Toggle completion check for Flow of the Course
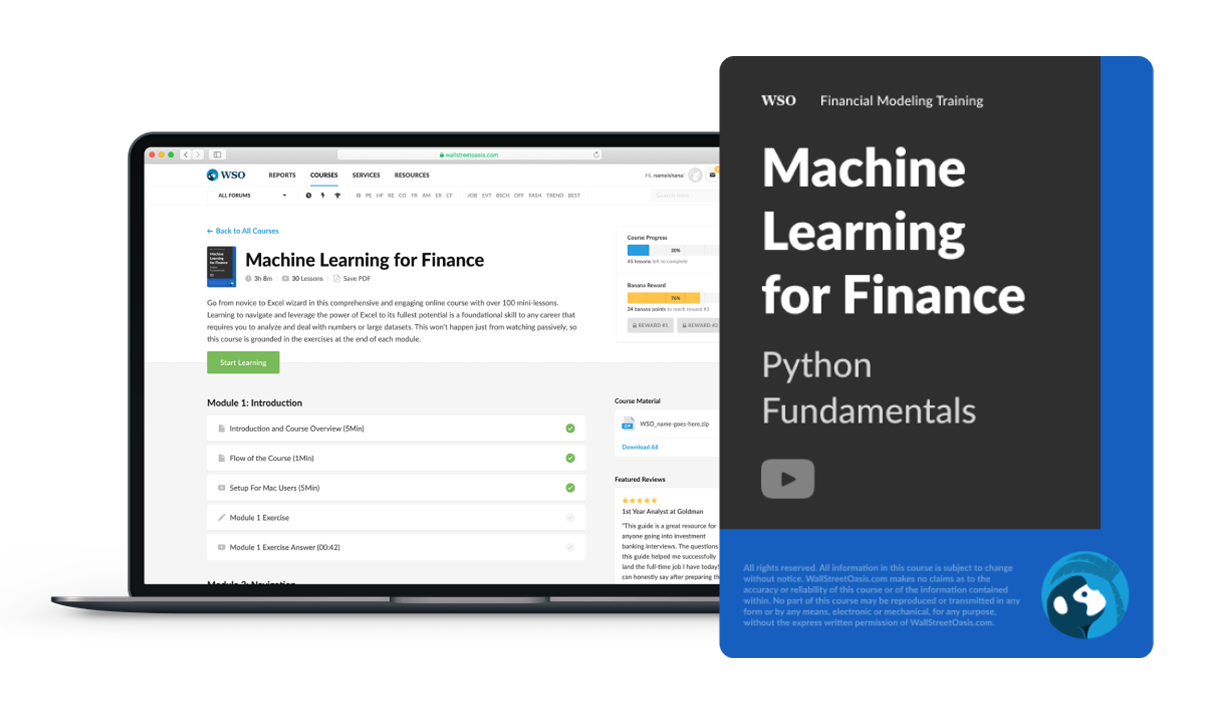This screenshot has width=1205, height=720. pos(570,458)
